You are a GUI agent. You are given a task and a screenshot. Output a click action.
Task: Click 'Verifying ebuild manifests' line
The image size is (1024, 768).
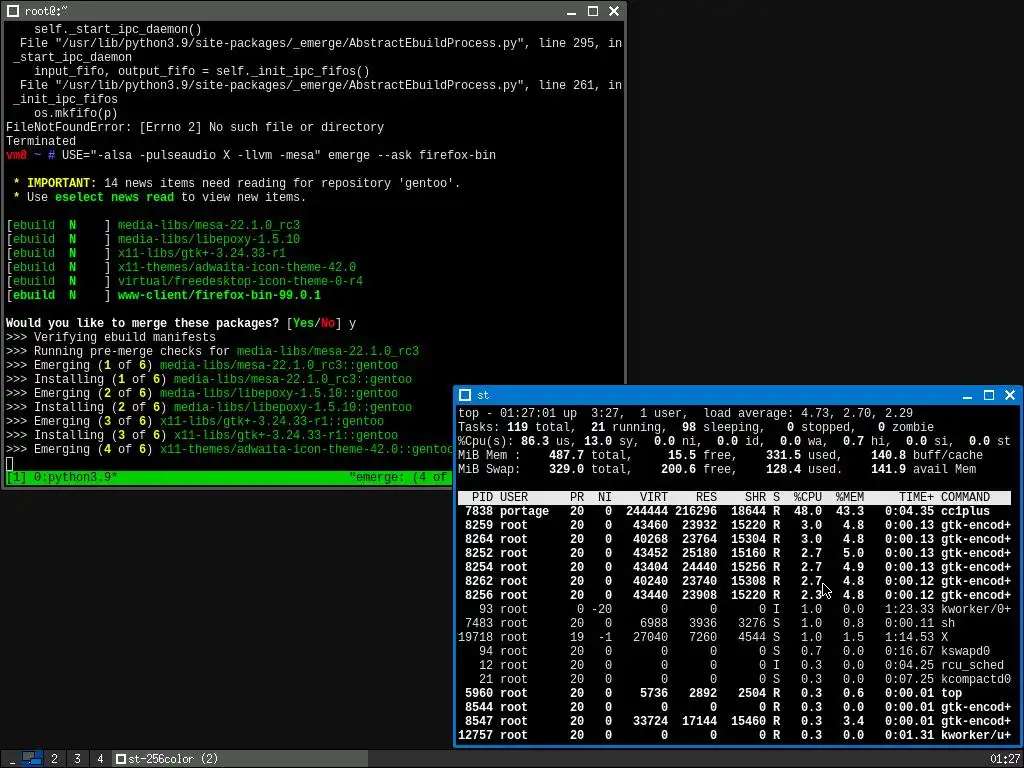point(111,338)
